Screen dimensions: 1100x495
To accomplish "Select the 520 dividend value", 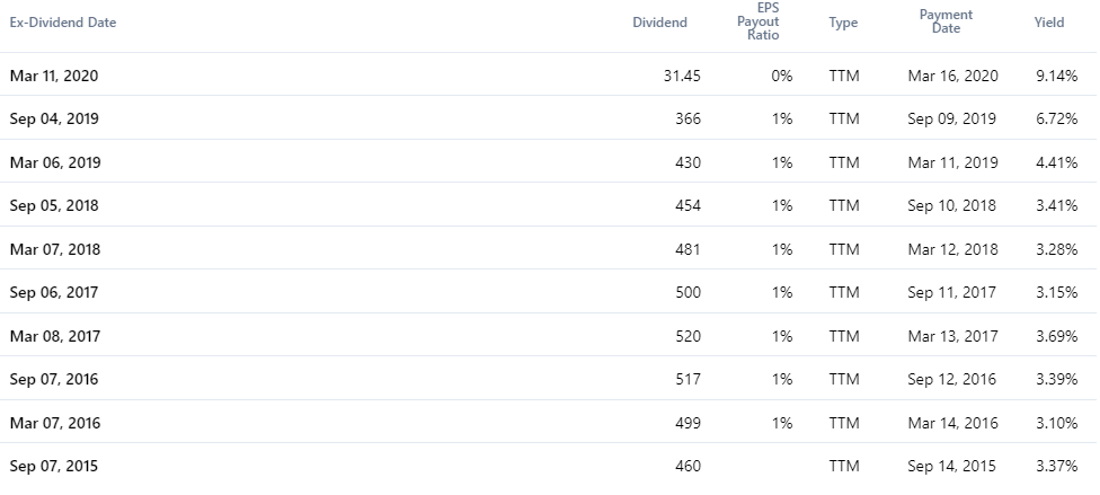I will point(688,336).
